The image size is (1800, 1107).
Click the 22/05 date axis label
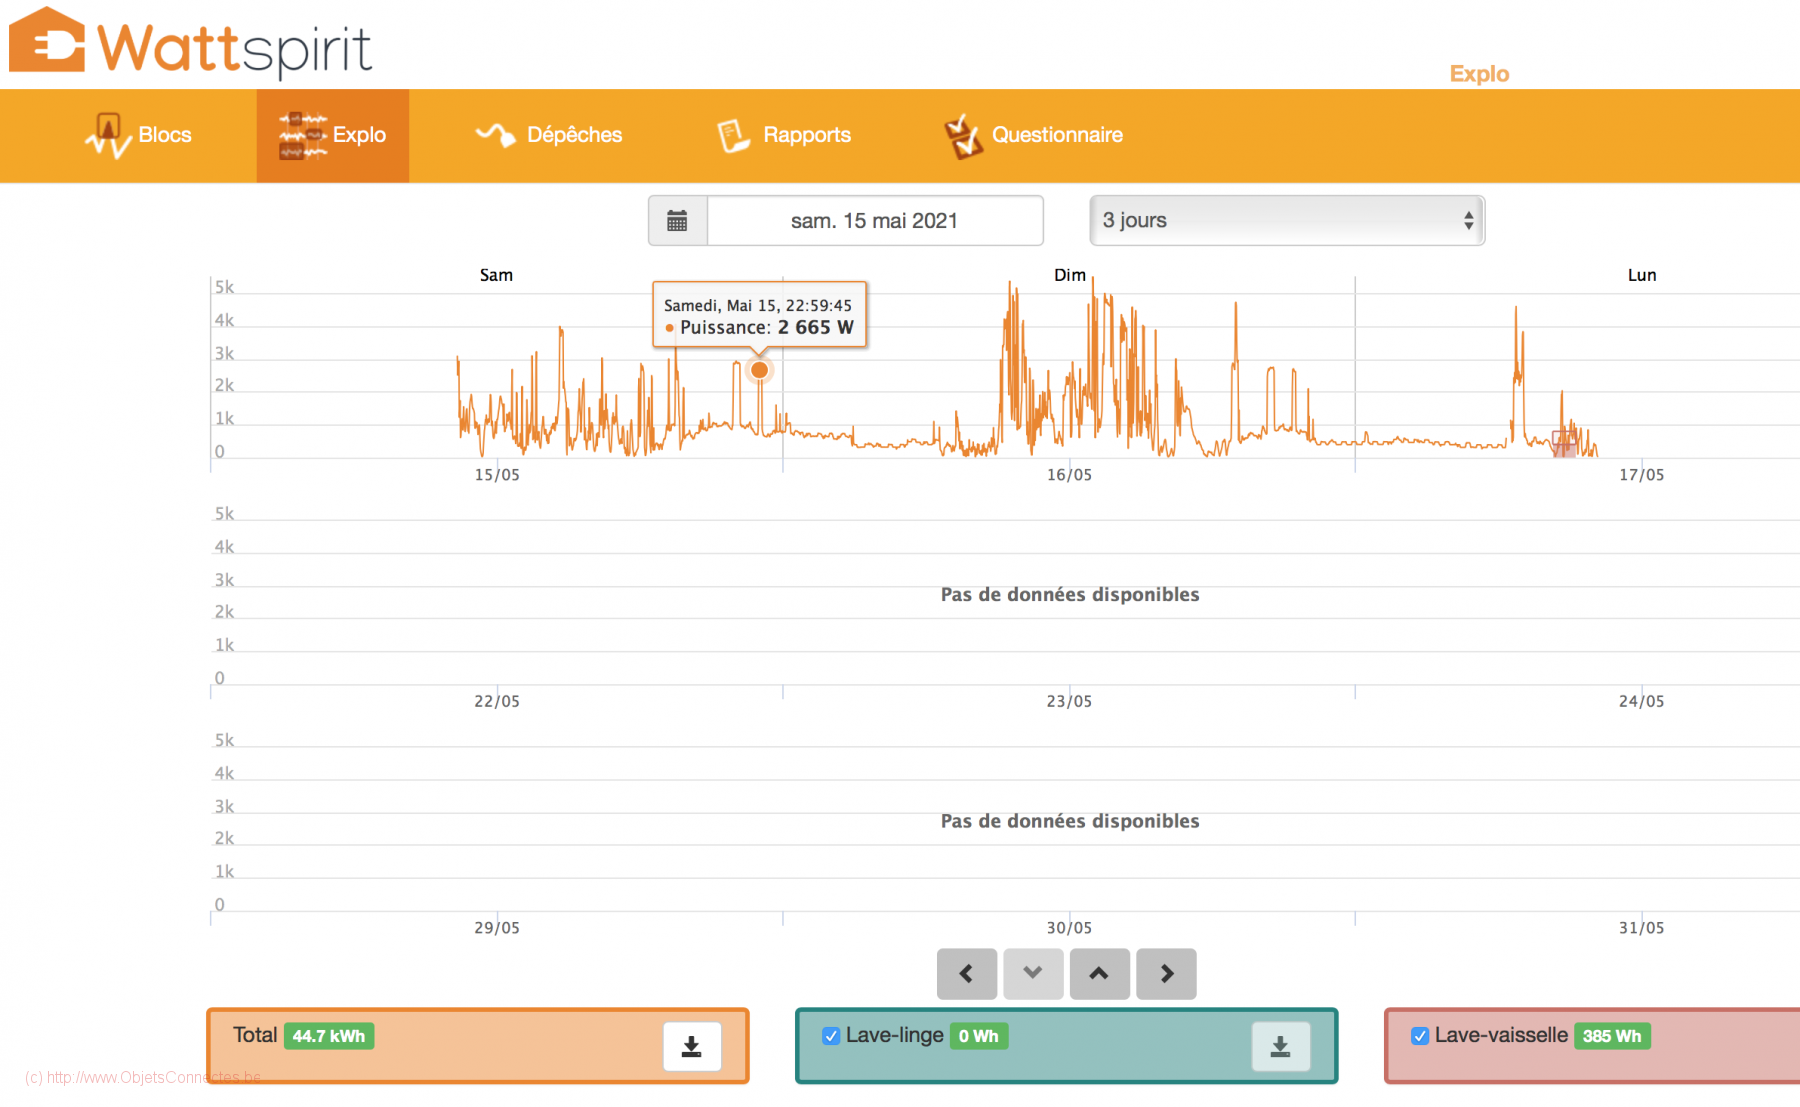point(497,702)
